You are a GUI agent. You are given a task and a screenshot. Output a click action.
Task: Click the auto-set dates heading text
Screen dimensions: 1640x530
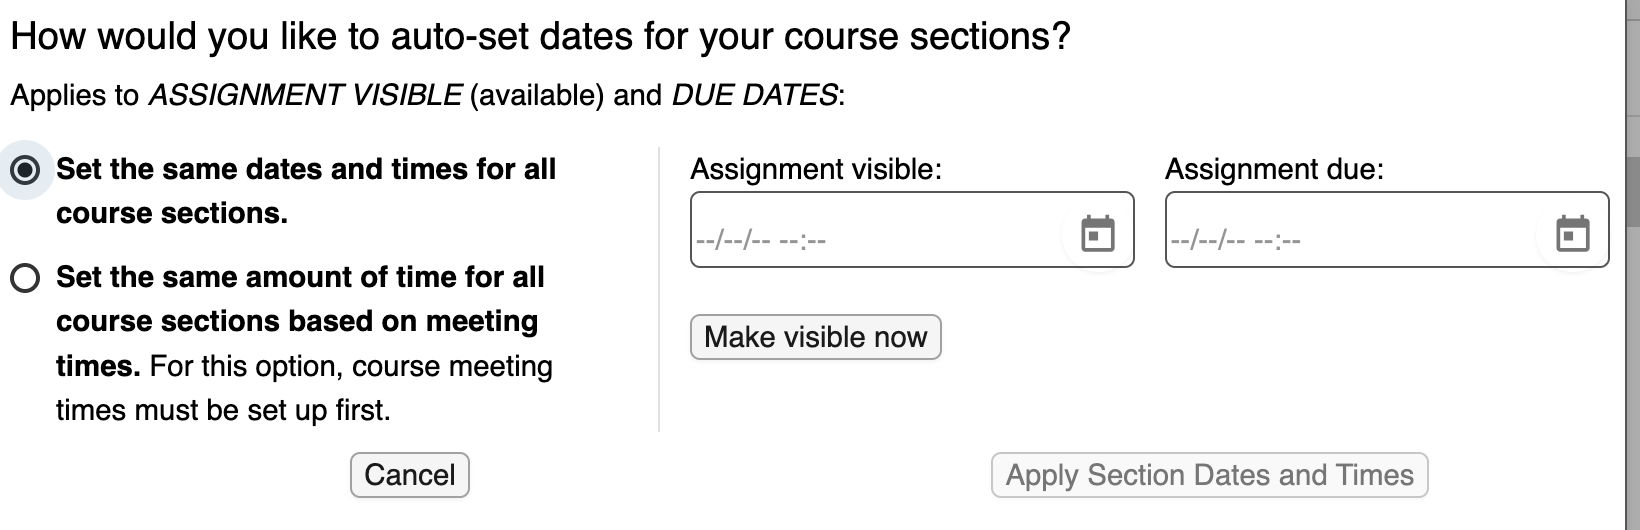540,37
